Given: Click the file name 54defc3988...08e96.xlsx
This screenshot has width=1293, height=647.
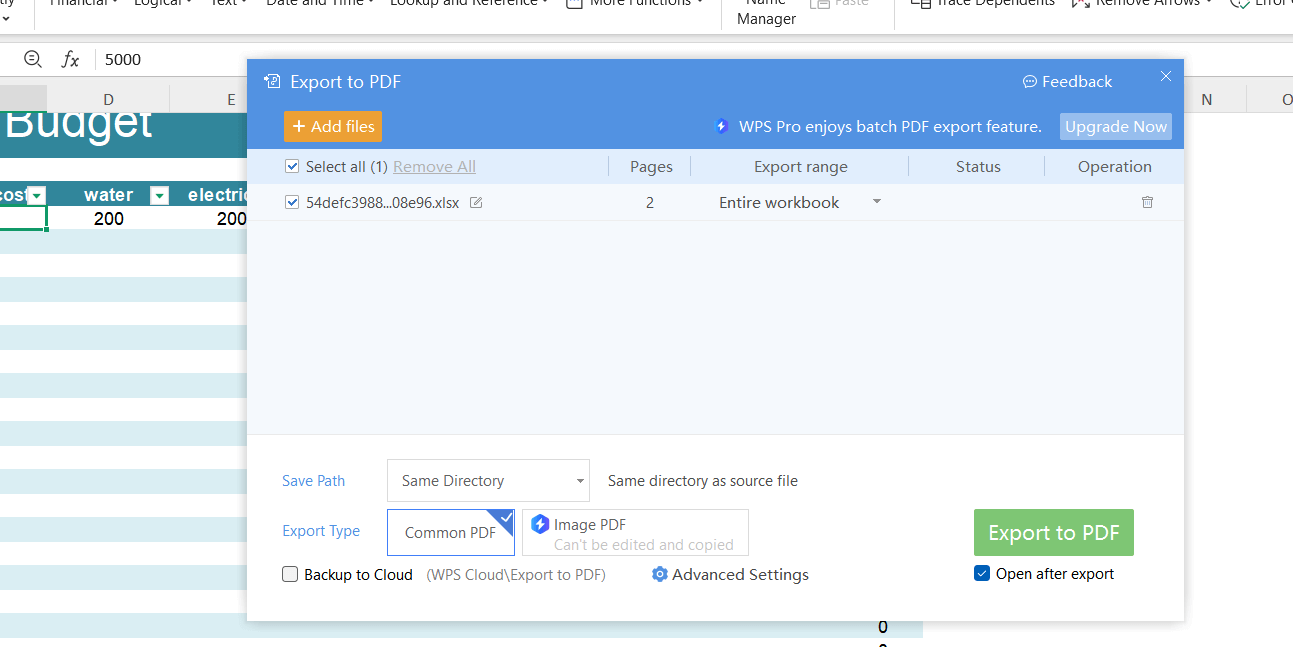Looking at the screenshot, I should click(382, 202).
